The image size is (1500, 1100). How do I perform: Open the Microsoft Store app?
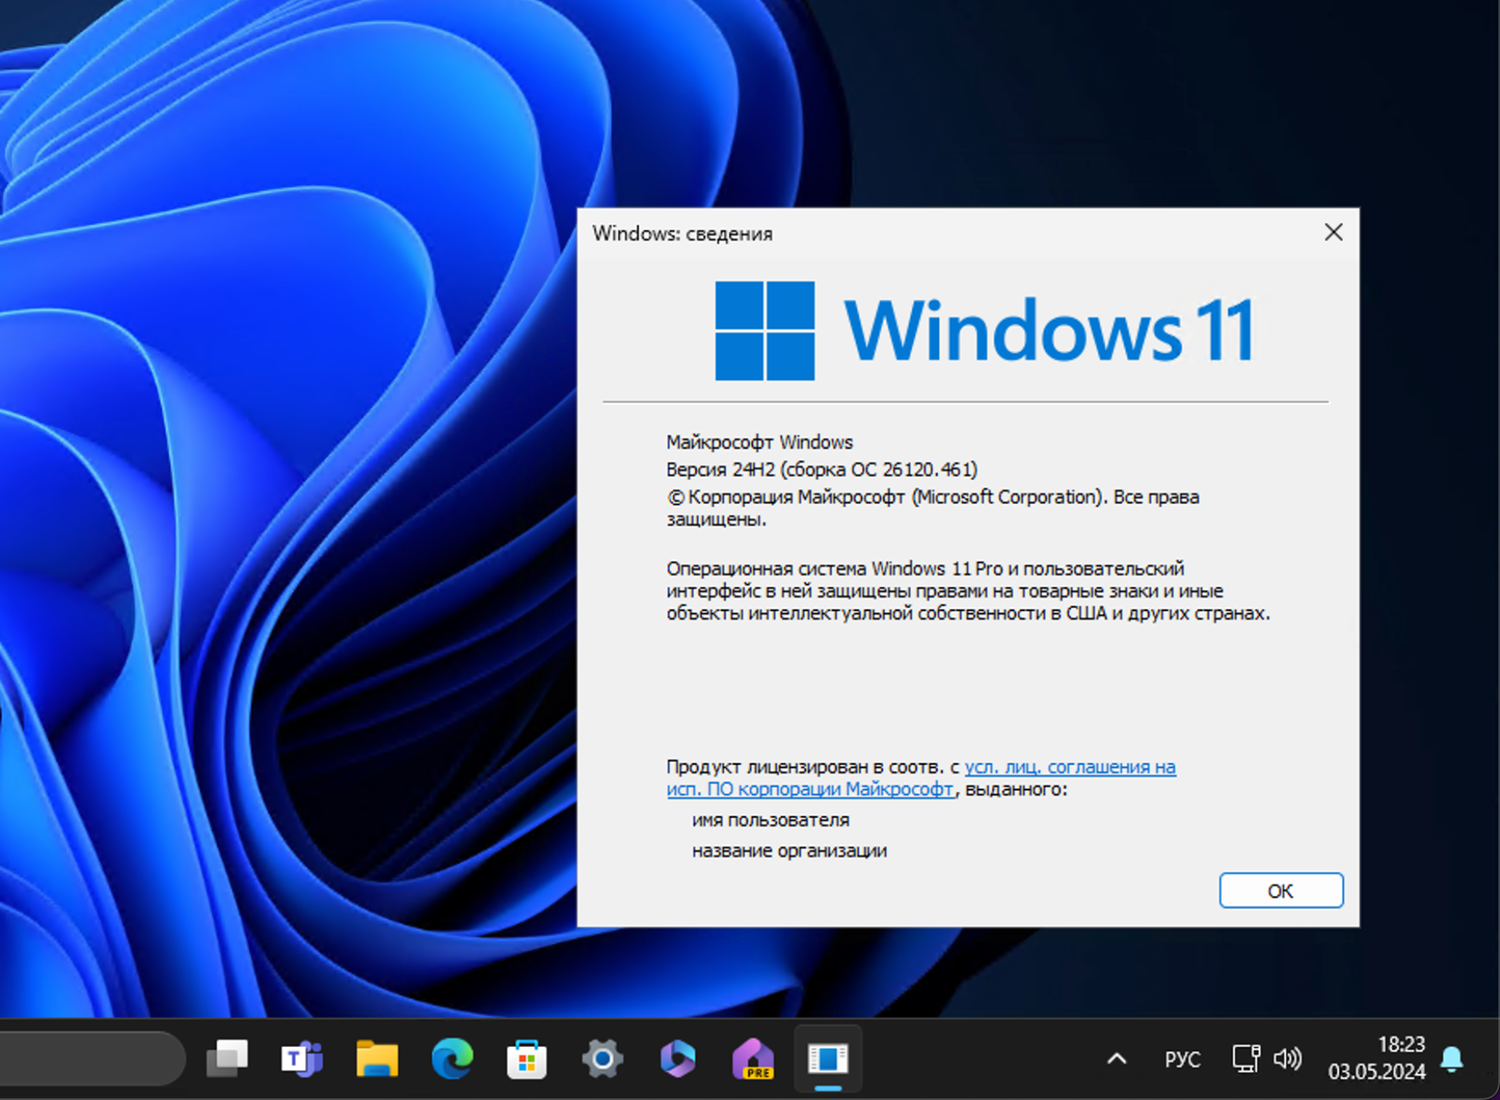(x=527, y=1058)
